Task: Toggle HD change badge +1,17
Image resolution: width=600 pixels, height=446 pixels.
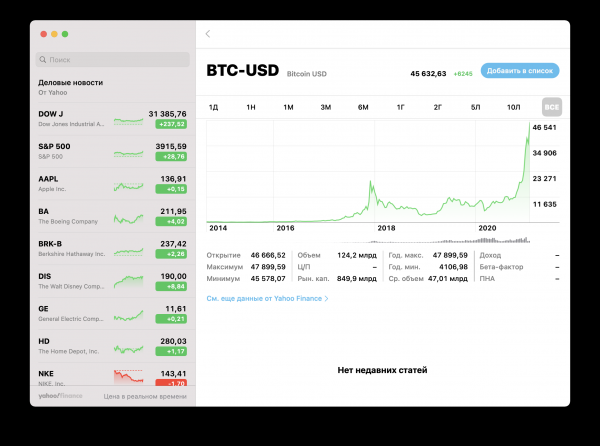Action: [x=171, y=352]
